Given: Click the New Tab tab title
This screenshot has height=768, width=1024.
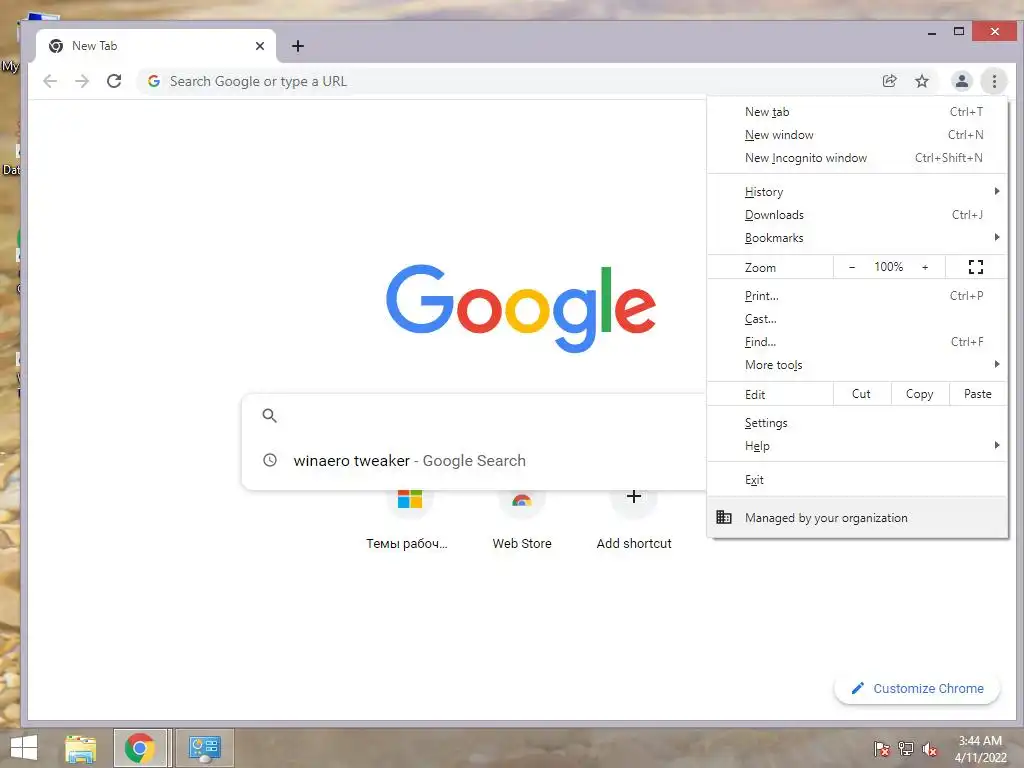Looking at the screenshot, I should coord(95,46).
